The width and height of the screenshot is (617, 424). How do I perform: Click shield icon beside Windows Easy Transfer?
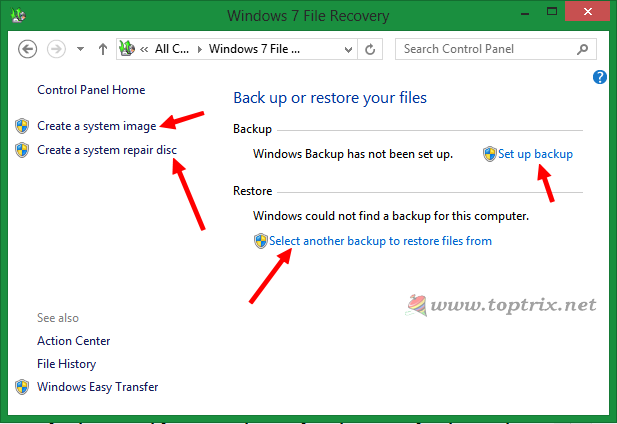tap(22, 387)
